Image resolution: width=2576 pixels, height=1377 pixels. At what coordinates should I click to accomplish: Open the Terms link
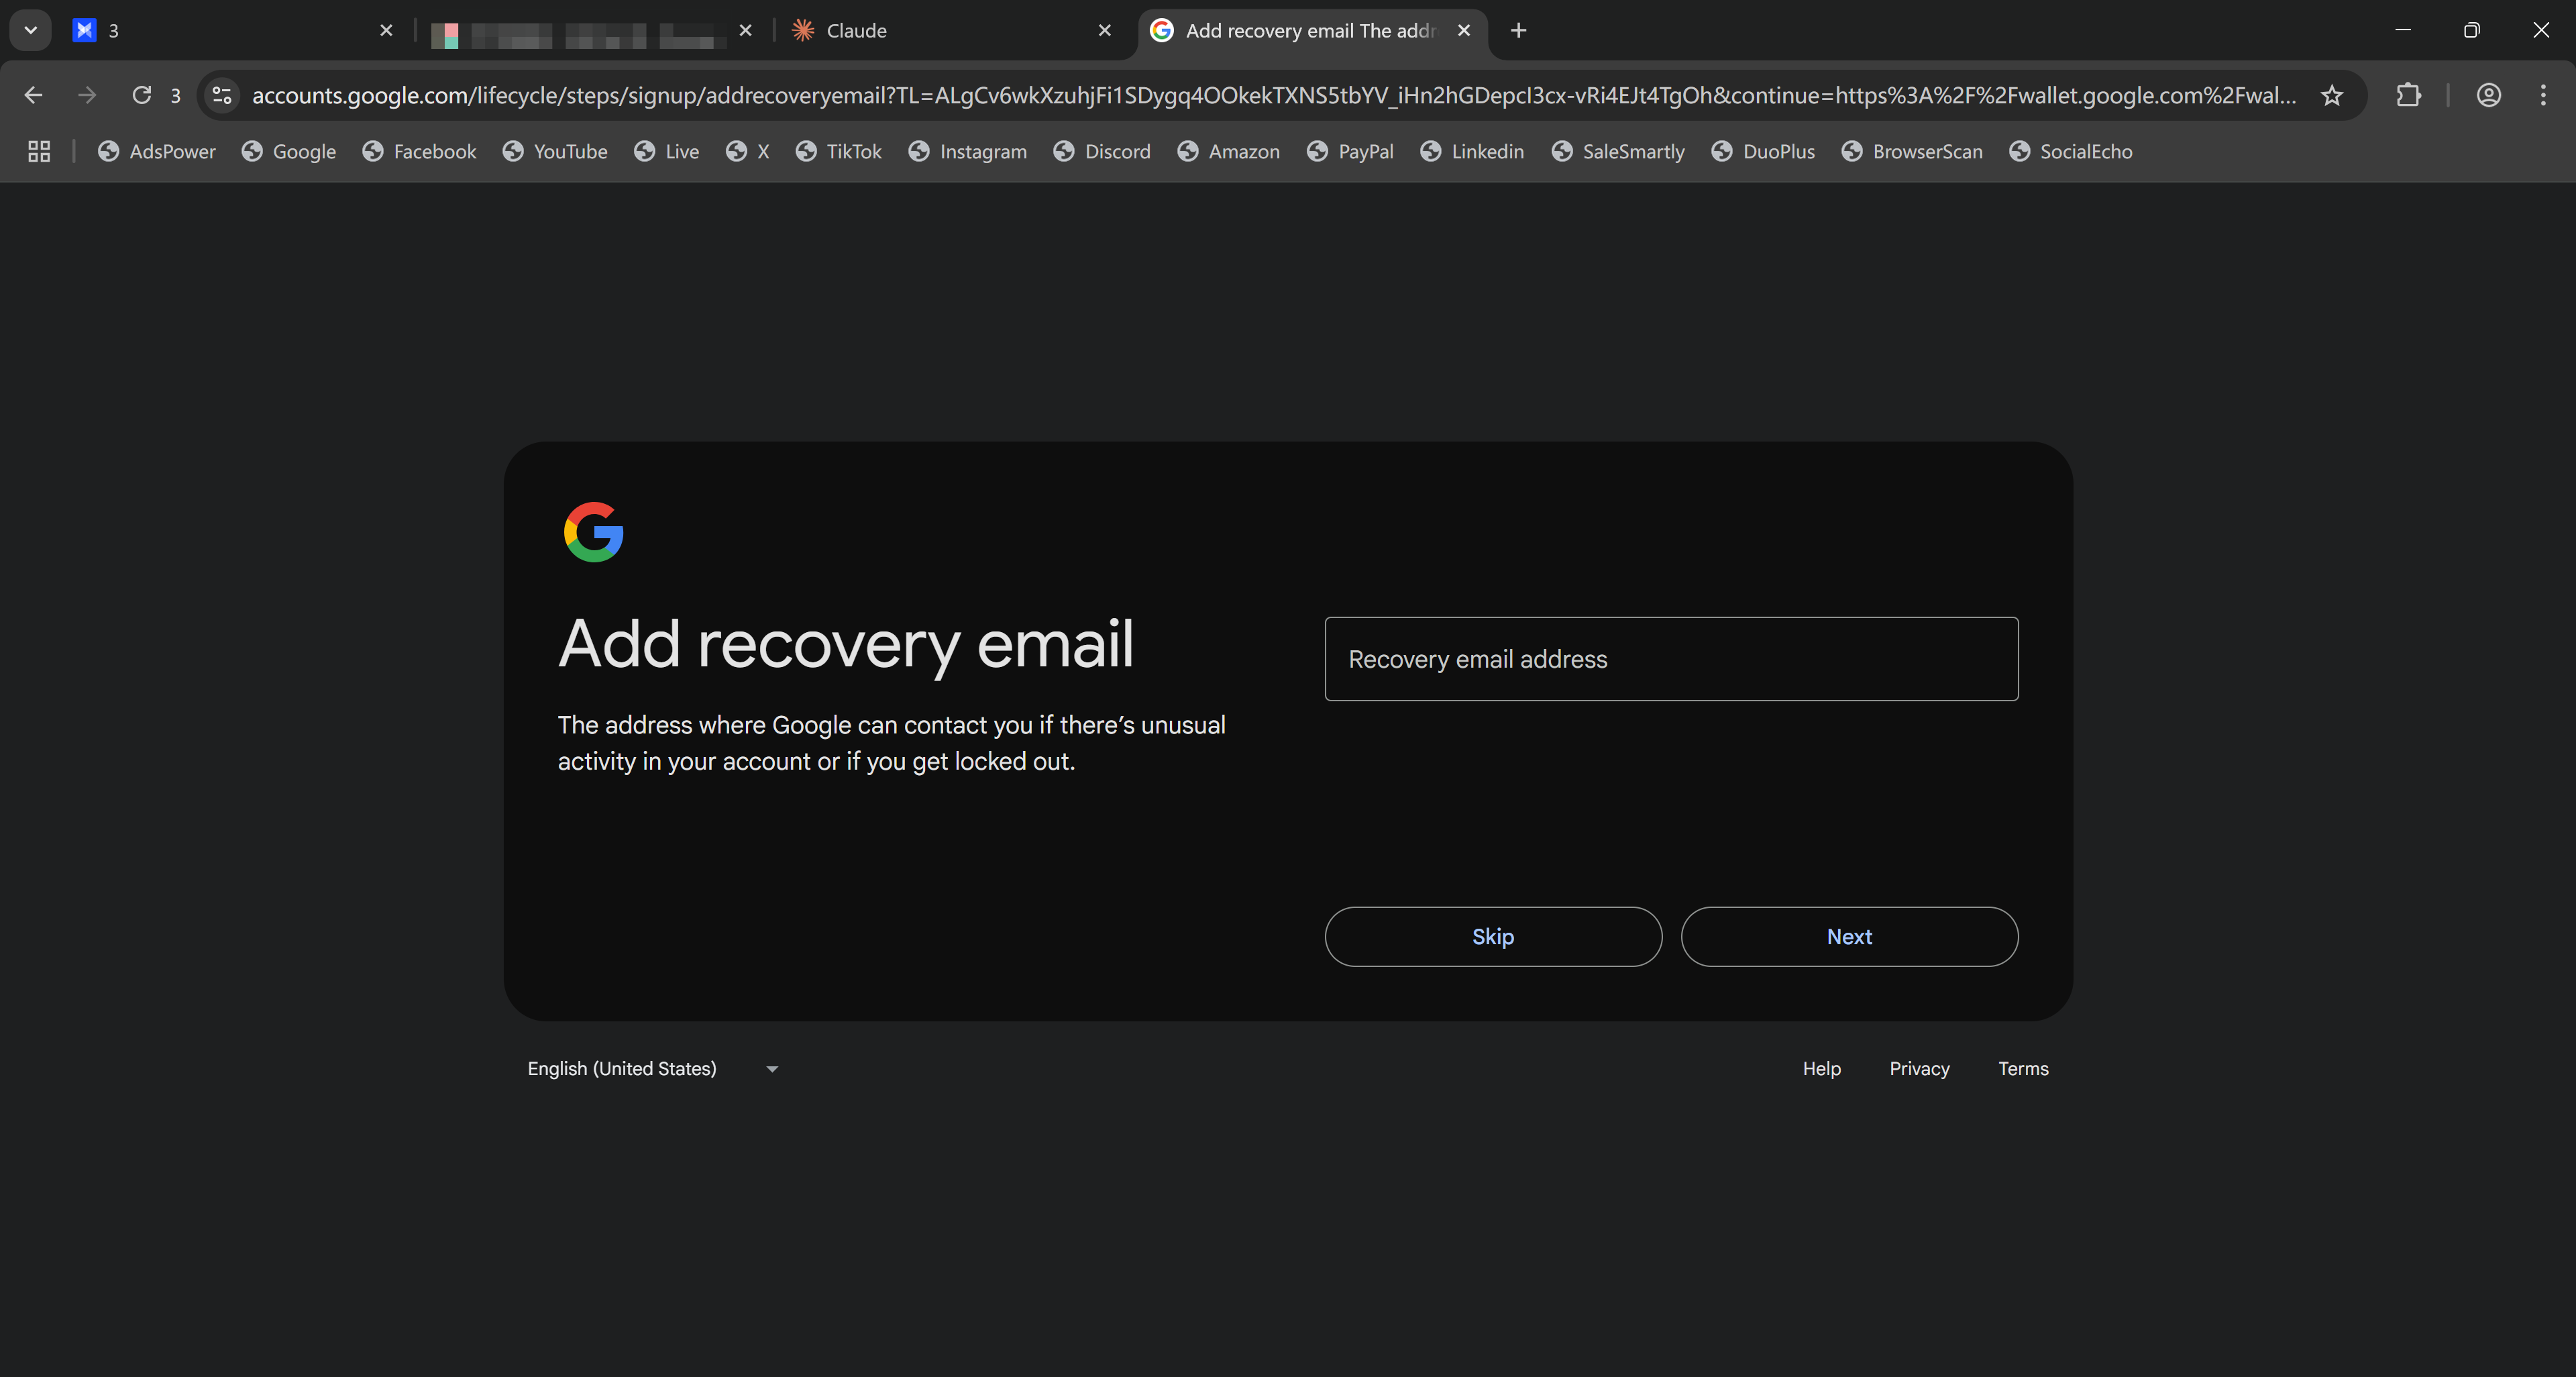tap(2023, 1068)
